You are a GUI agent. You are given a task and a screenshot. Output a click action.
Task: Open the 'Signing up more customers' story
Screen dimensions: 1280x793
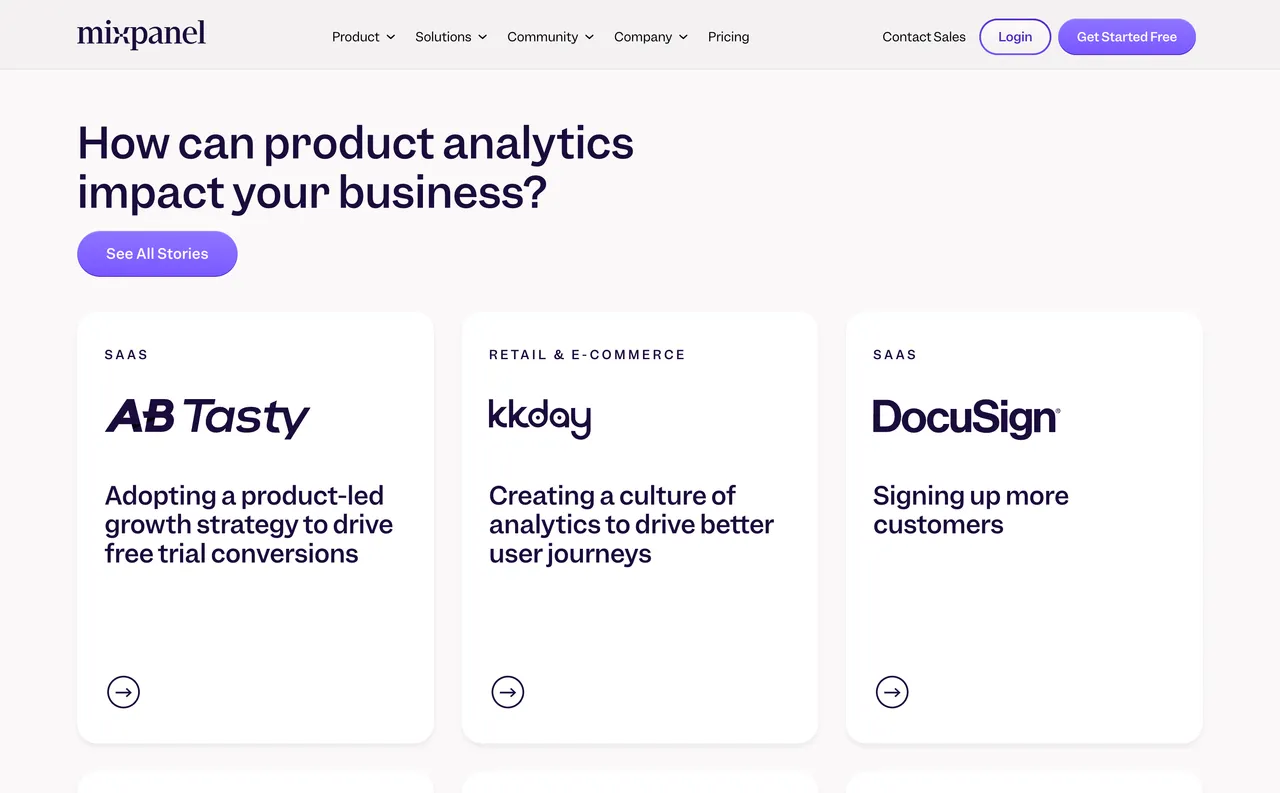pos(970,509)
